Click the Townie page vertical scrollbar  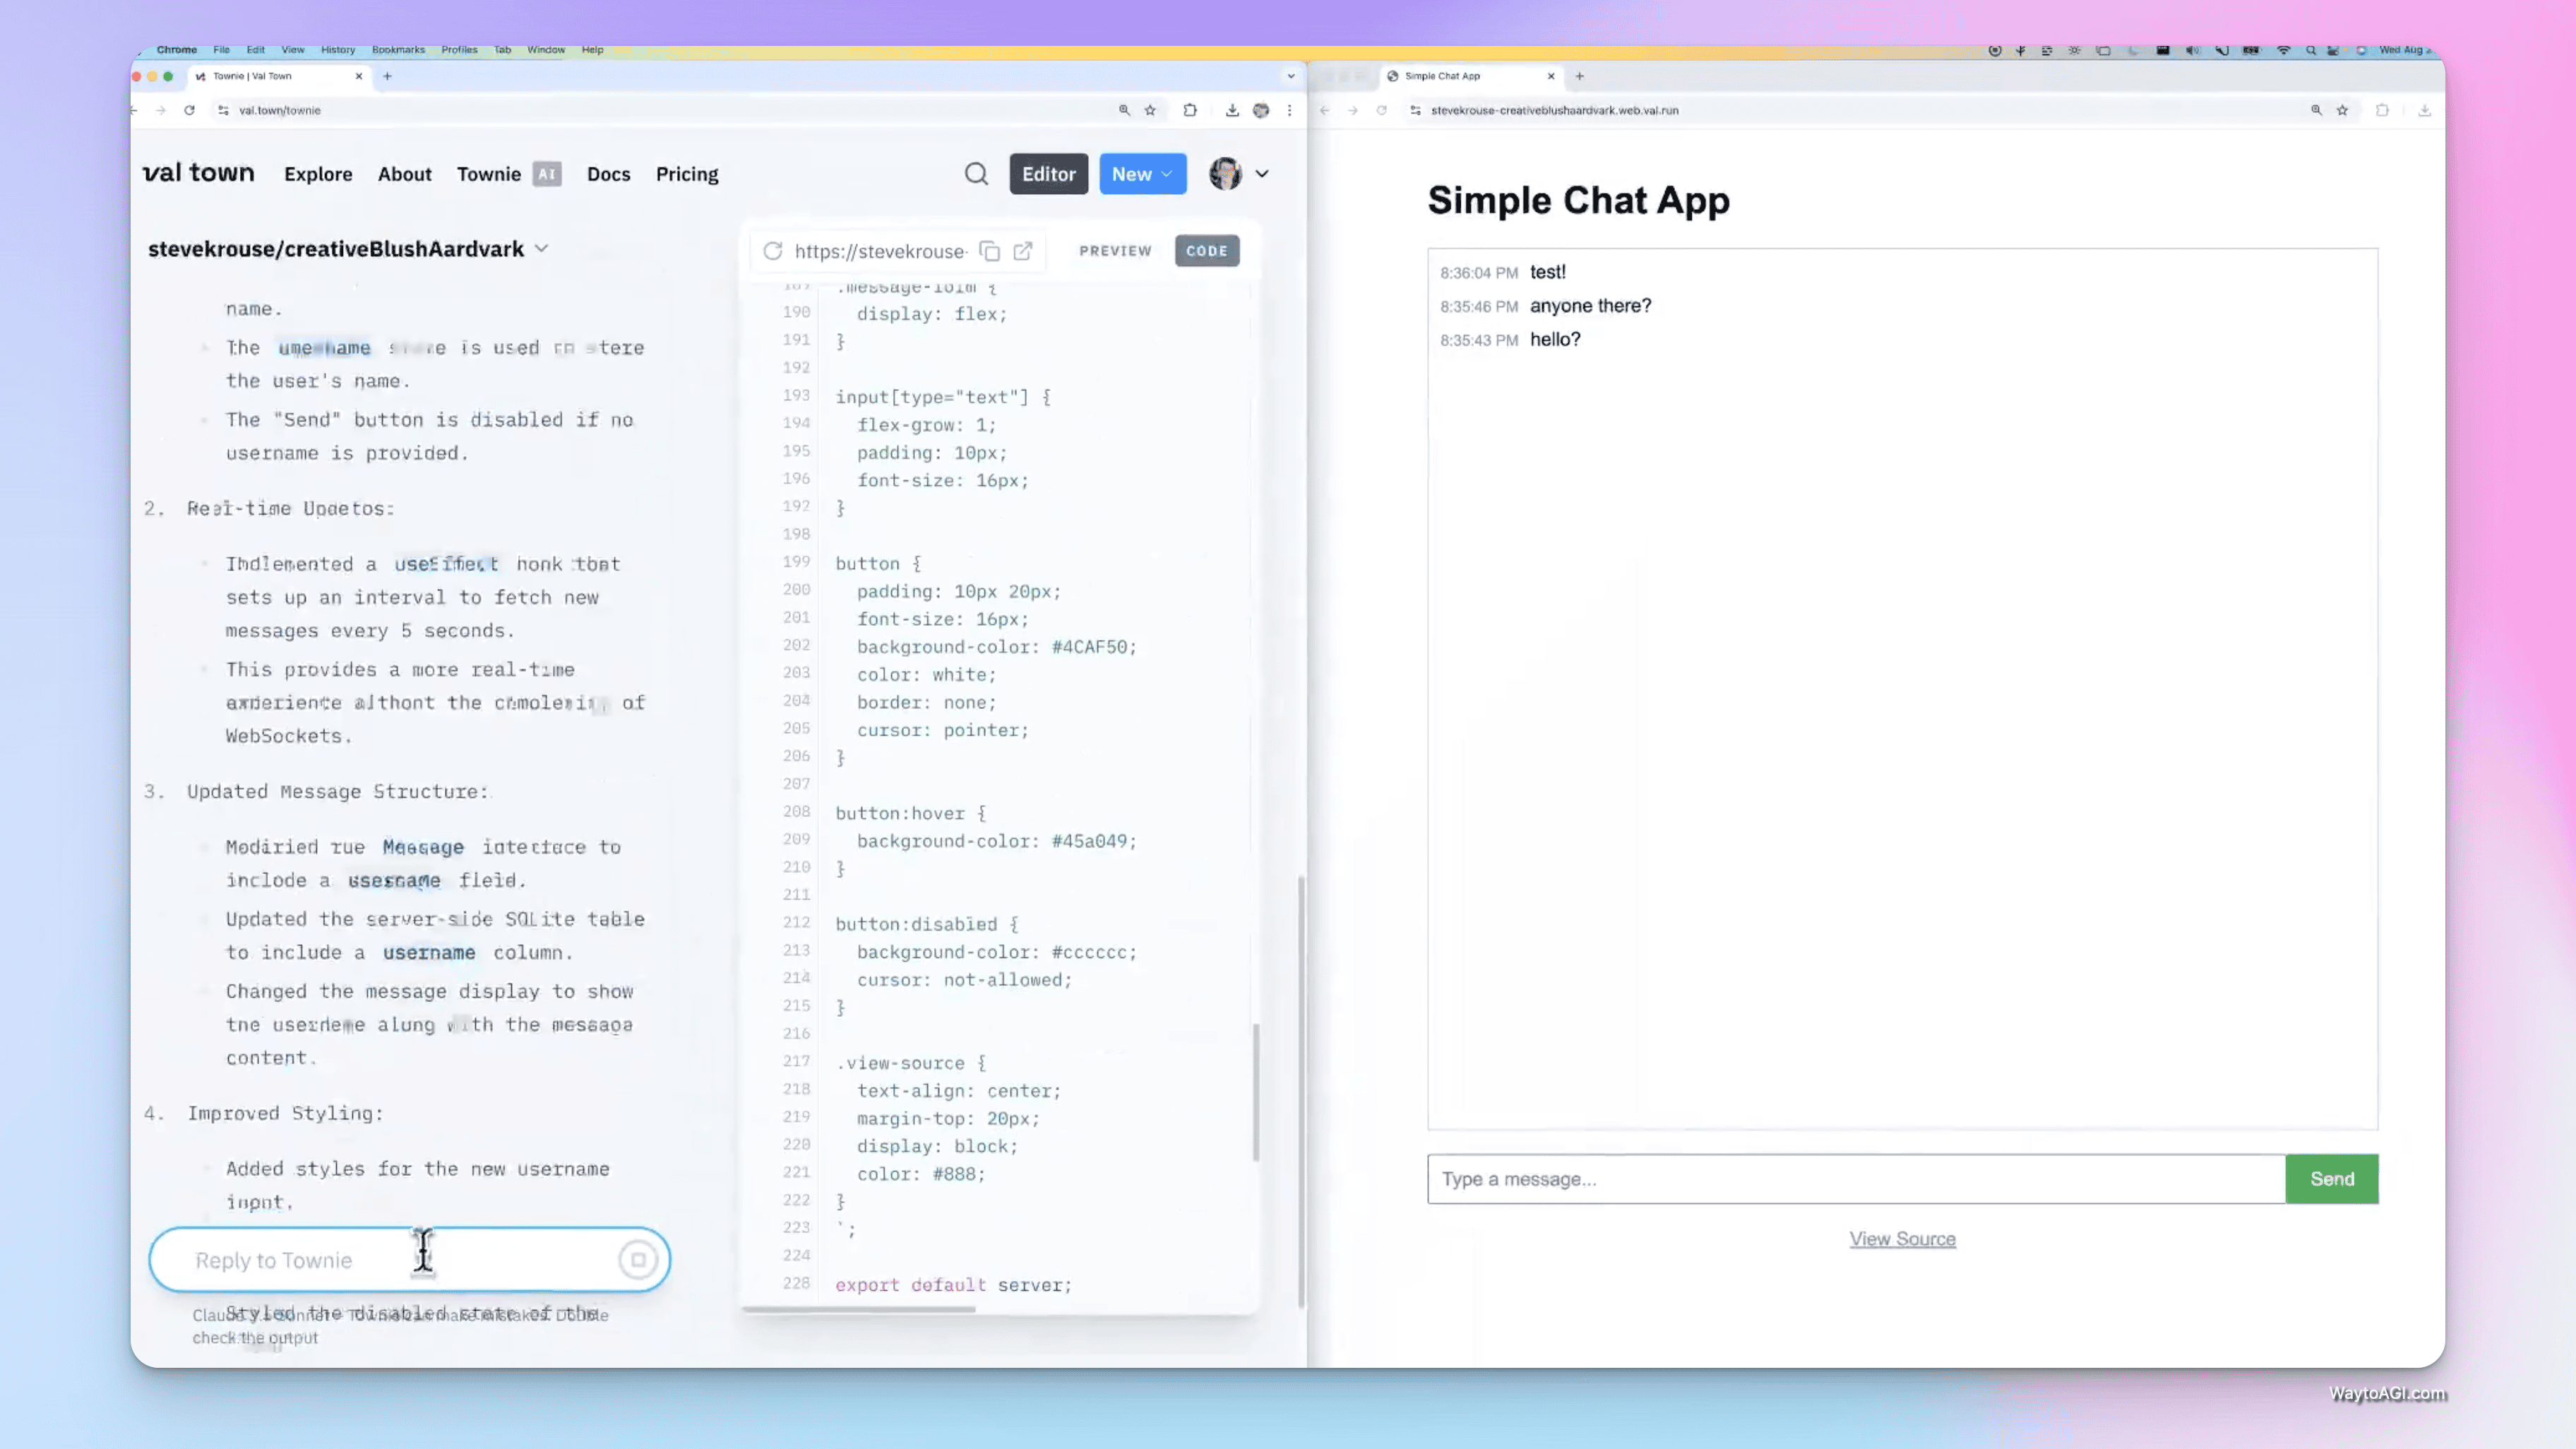click(1301, 1091)
